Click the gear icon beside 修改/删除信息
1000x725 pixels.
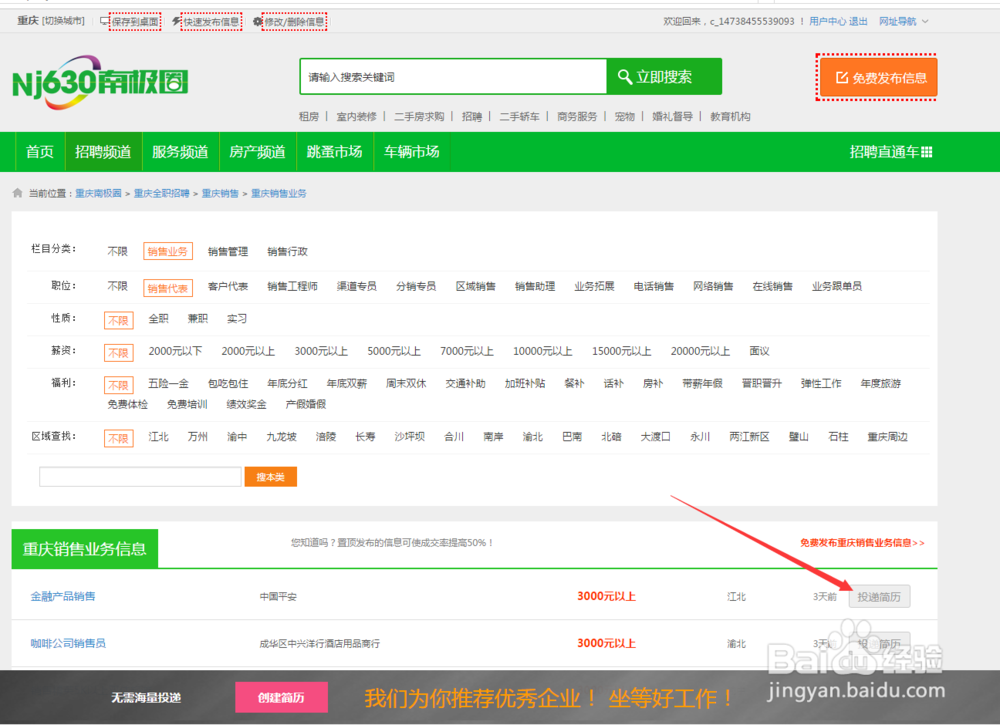coord(258,21)
